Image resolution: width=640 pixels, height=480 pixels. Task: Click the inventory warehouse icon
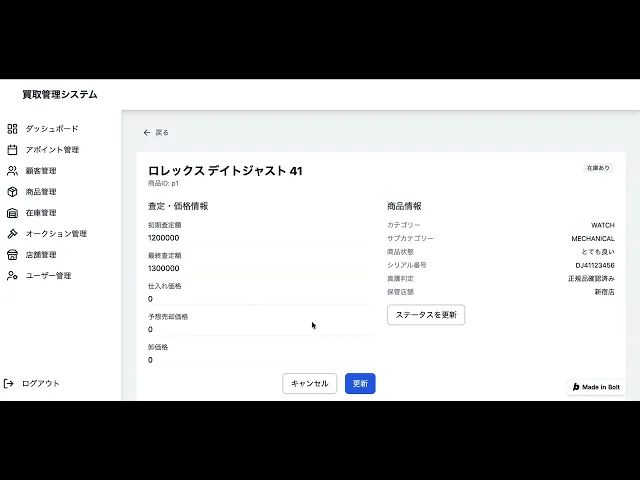tap(12, 213)
